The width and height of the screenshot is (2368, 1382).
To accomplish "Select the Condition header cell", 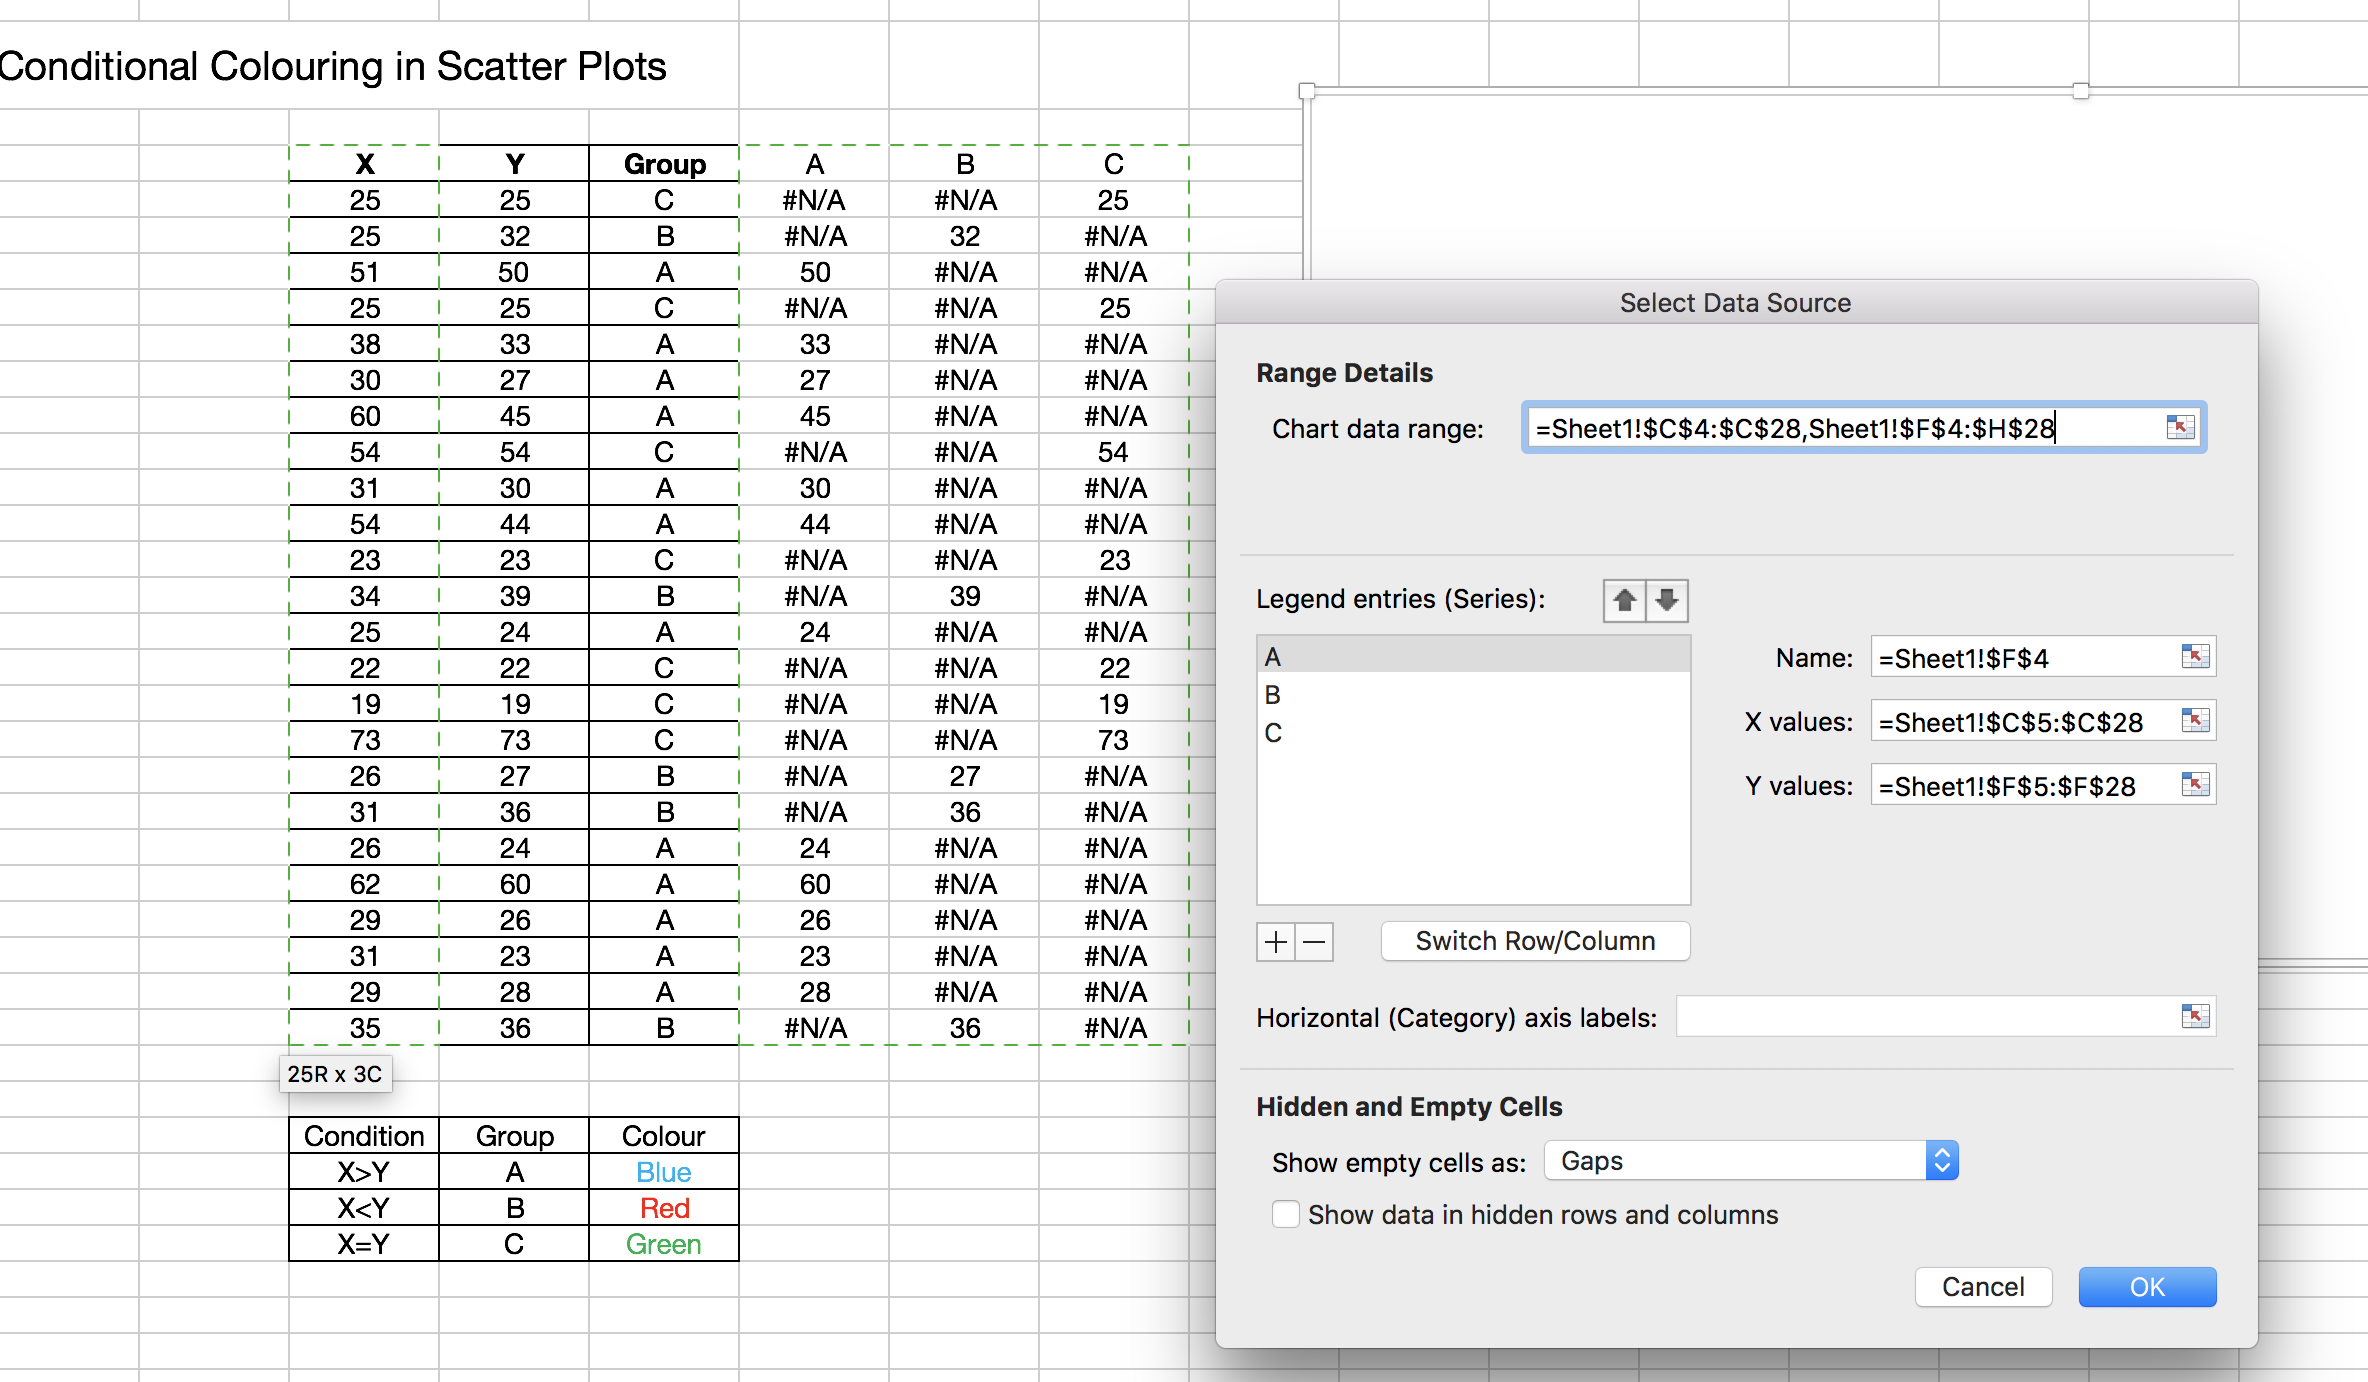I will (364, 1136).
